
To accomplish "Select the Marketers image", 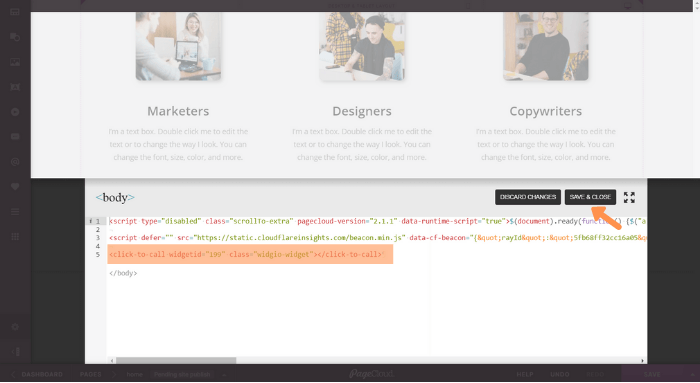I will pyautogui.click(x=179, y=46).
